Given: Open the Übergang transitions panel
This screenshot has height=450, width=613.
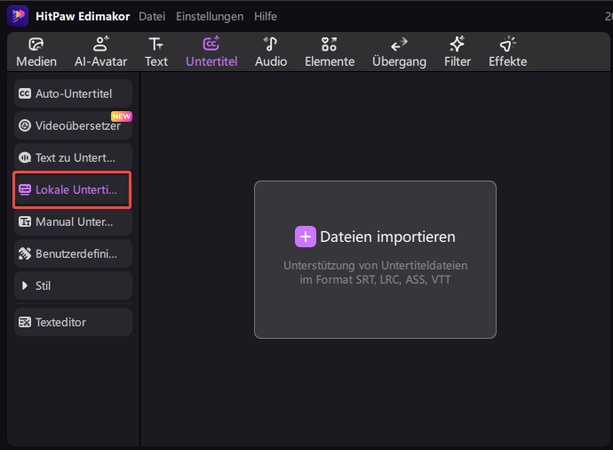Looking at the screenshot, I should pyautogui.click(x=399, y=52).
